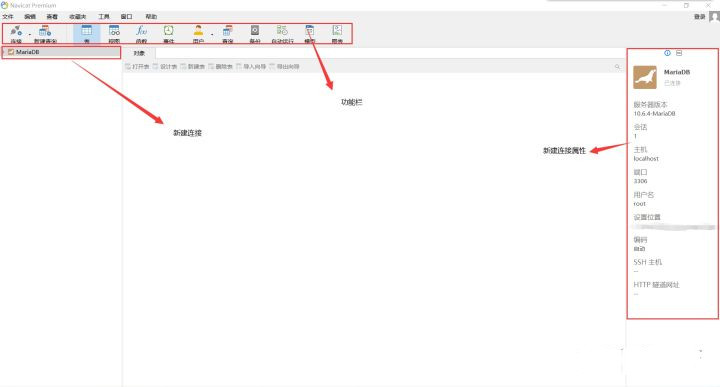The height and width of the screenshot is (387, 720).
Task: Open the 查看 (View) menu
Action: tap(52, 17)
